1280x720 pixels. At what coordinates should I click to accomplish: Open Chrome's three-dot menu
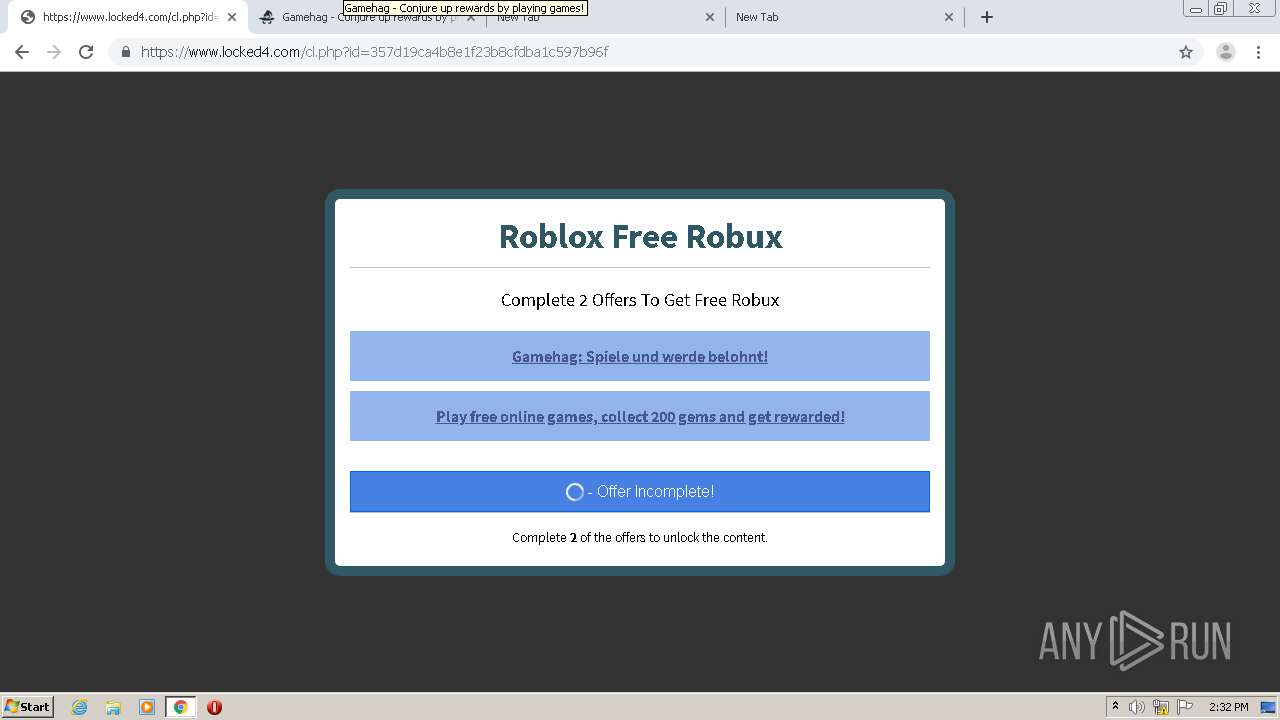1258,52
